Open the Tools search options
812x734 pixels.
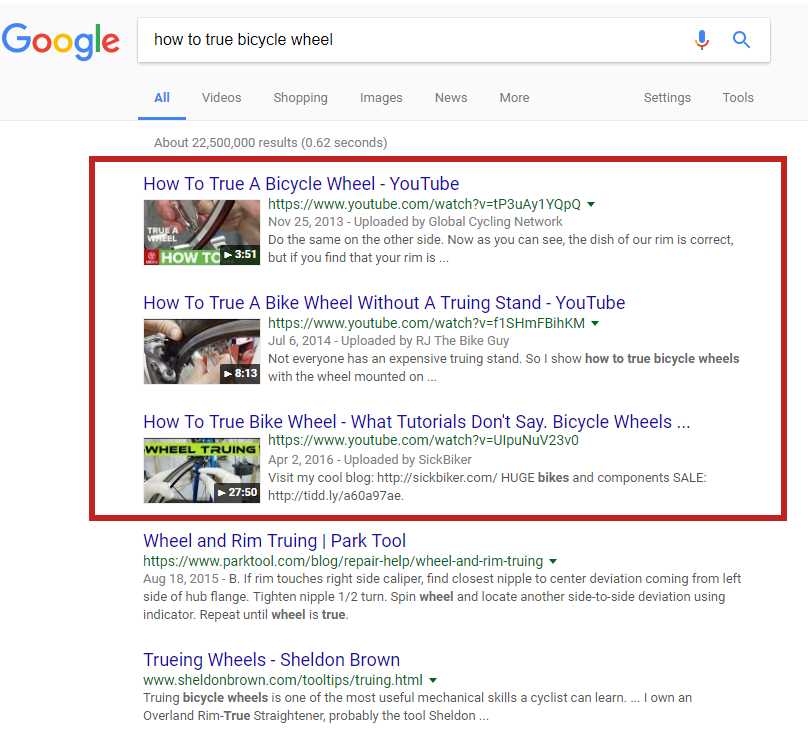point(738,97)
